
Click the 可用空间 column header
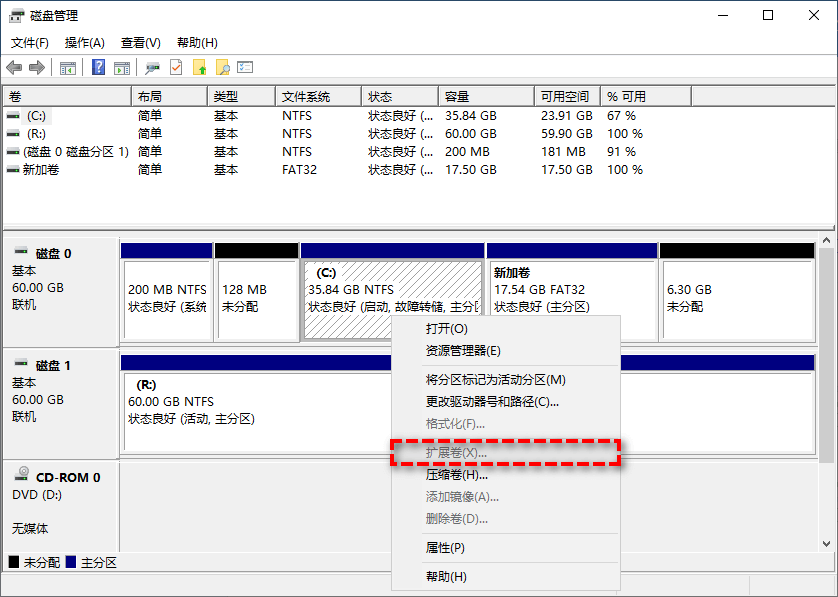click(564, 97)
